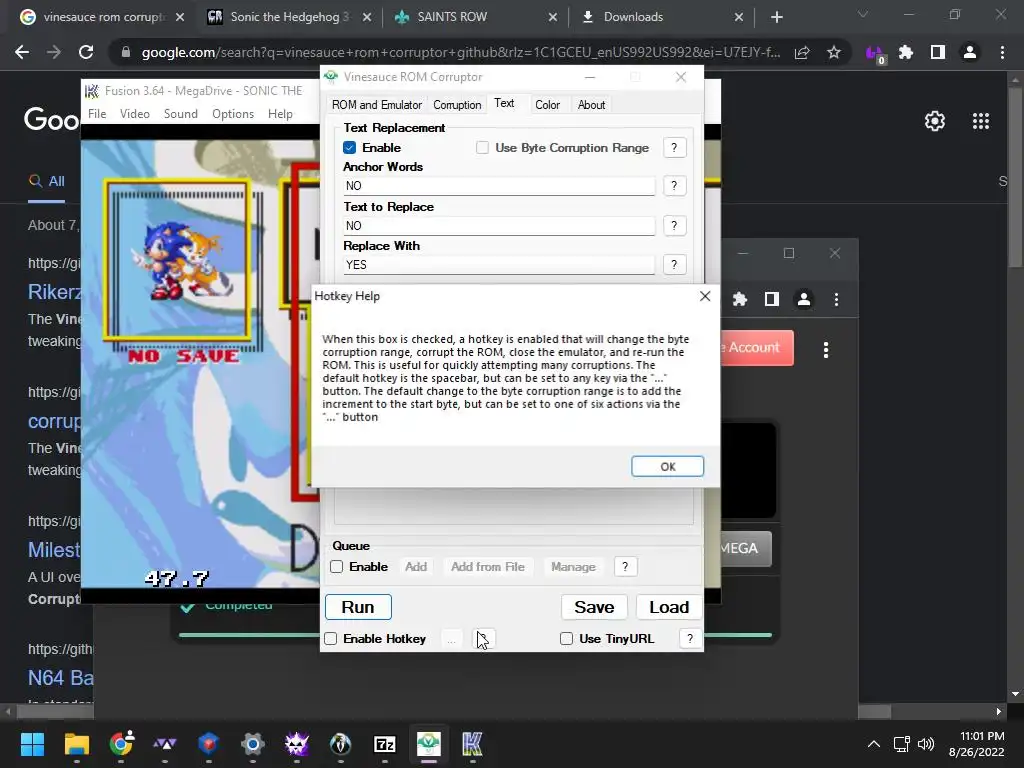Image resolution: width=1024 pixels, height=768 pixels.
Task: Open Google search settings gear
Action: coord(935,121)
